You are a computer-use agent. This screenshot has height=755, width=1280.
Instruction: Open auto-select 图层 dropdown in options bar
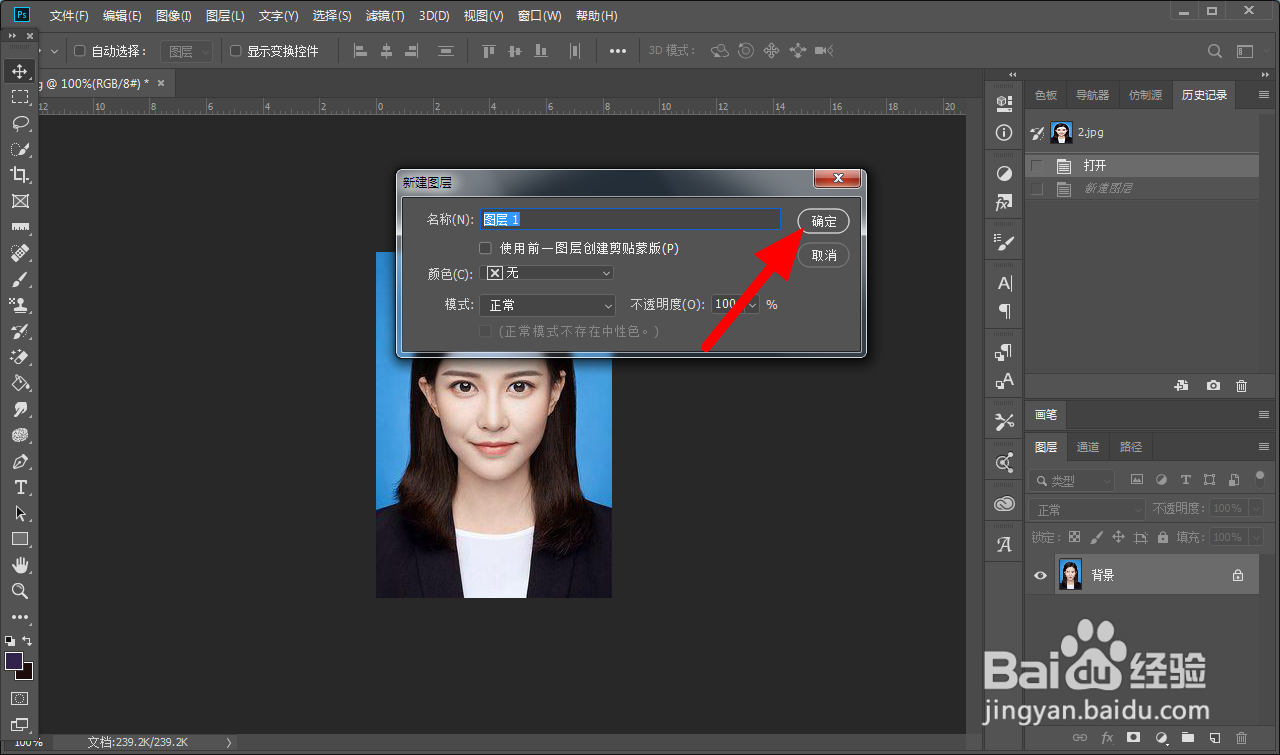point(187,51)
